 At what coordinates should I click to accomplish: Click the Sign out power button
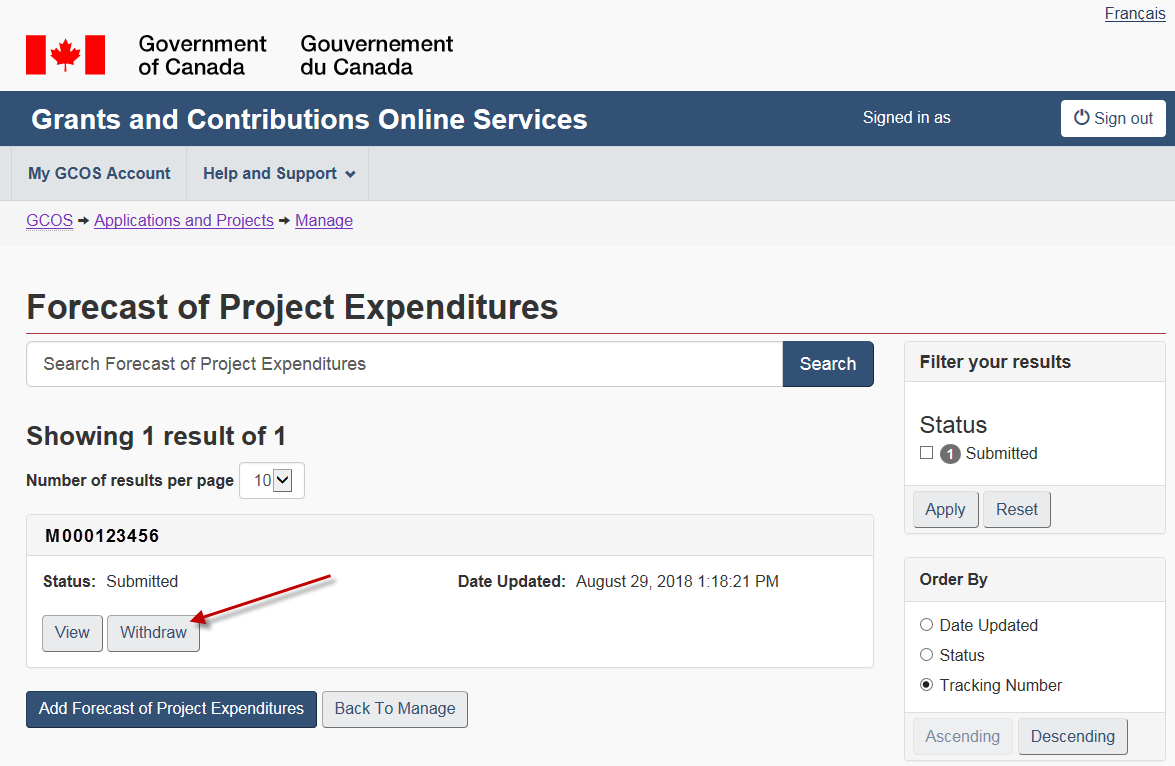1113,118
